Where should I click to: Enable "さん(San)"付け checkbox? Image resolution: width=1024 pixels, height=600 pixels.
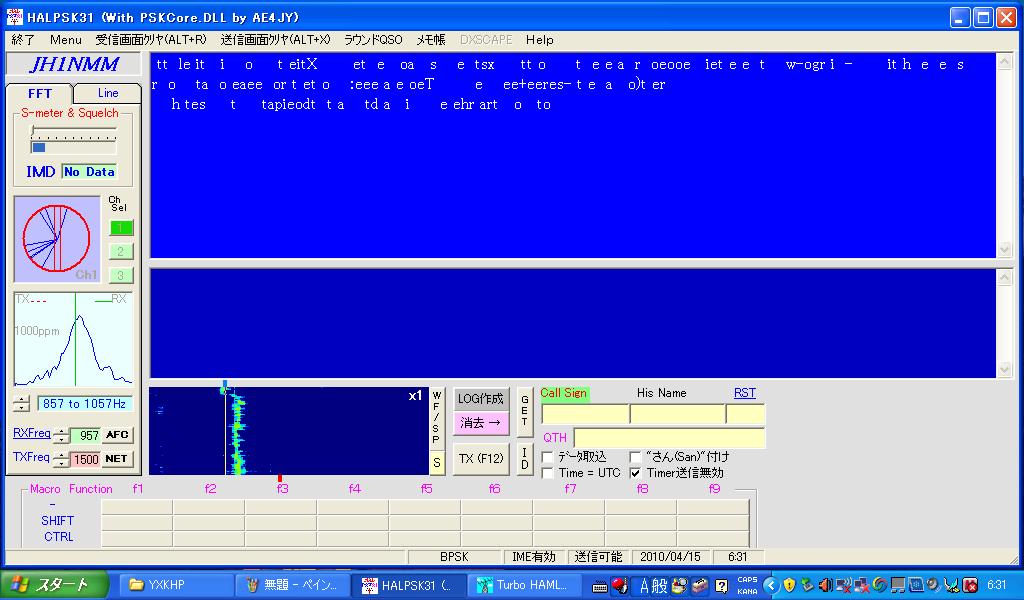(x=635, y=456)
